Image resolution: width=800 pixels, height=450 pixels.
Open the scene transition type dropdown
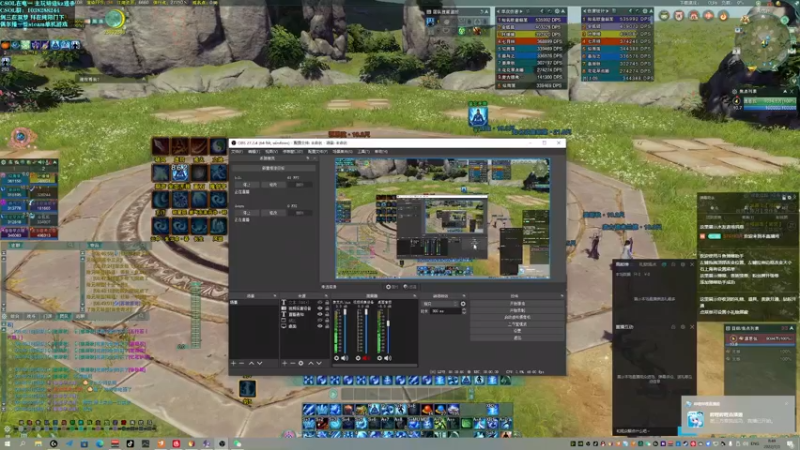(x=440, y=304)
